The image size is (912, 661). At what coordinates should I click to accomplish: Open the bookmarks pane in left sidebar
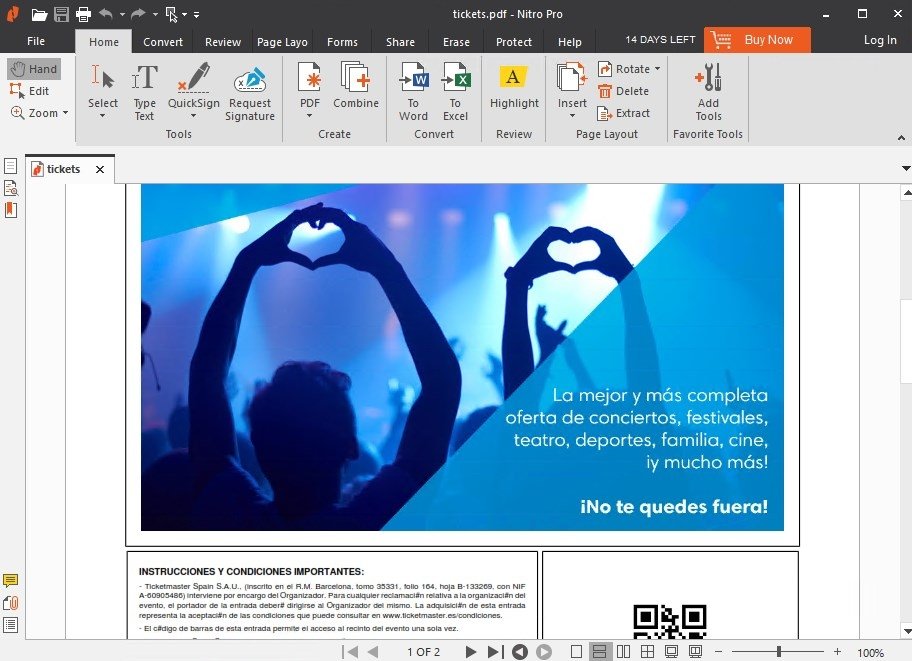pyautogui.click(x=10, y=209)
